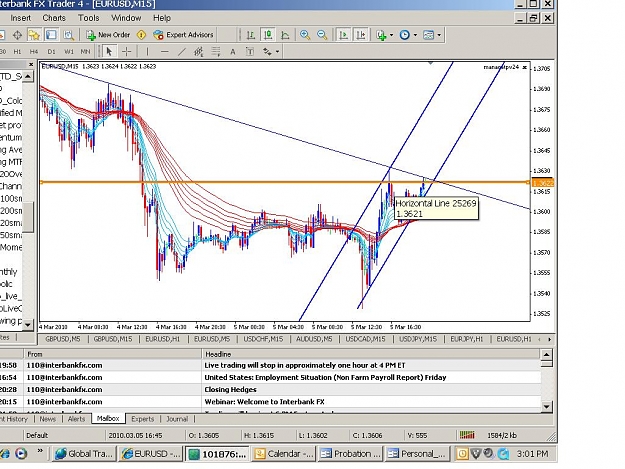Expand the Indicators dropdown arrow
Viewport: 625px width, 469px height.
coord(391,35)
